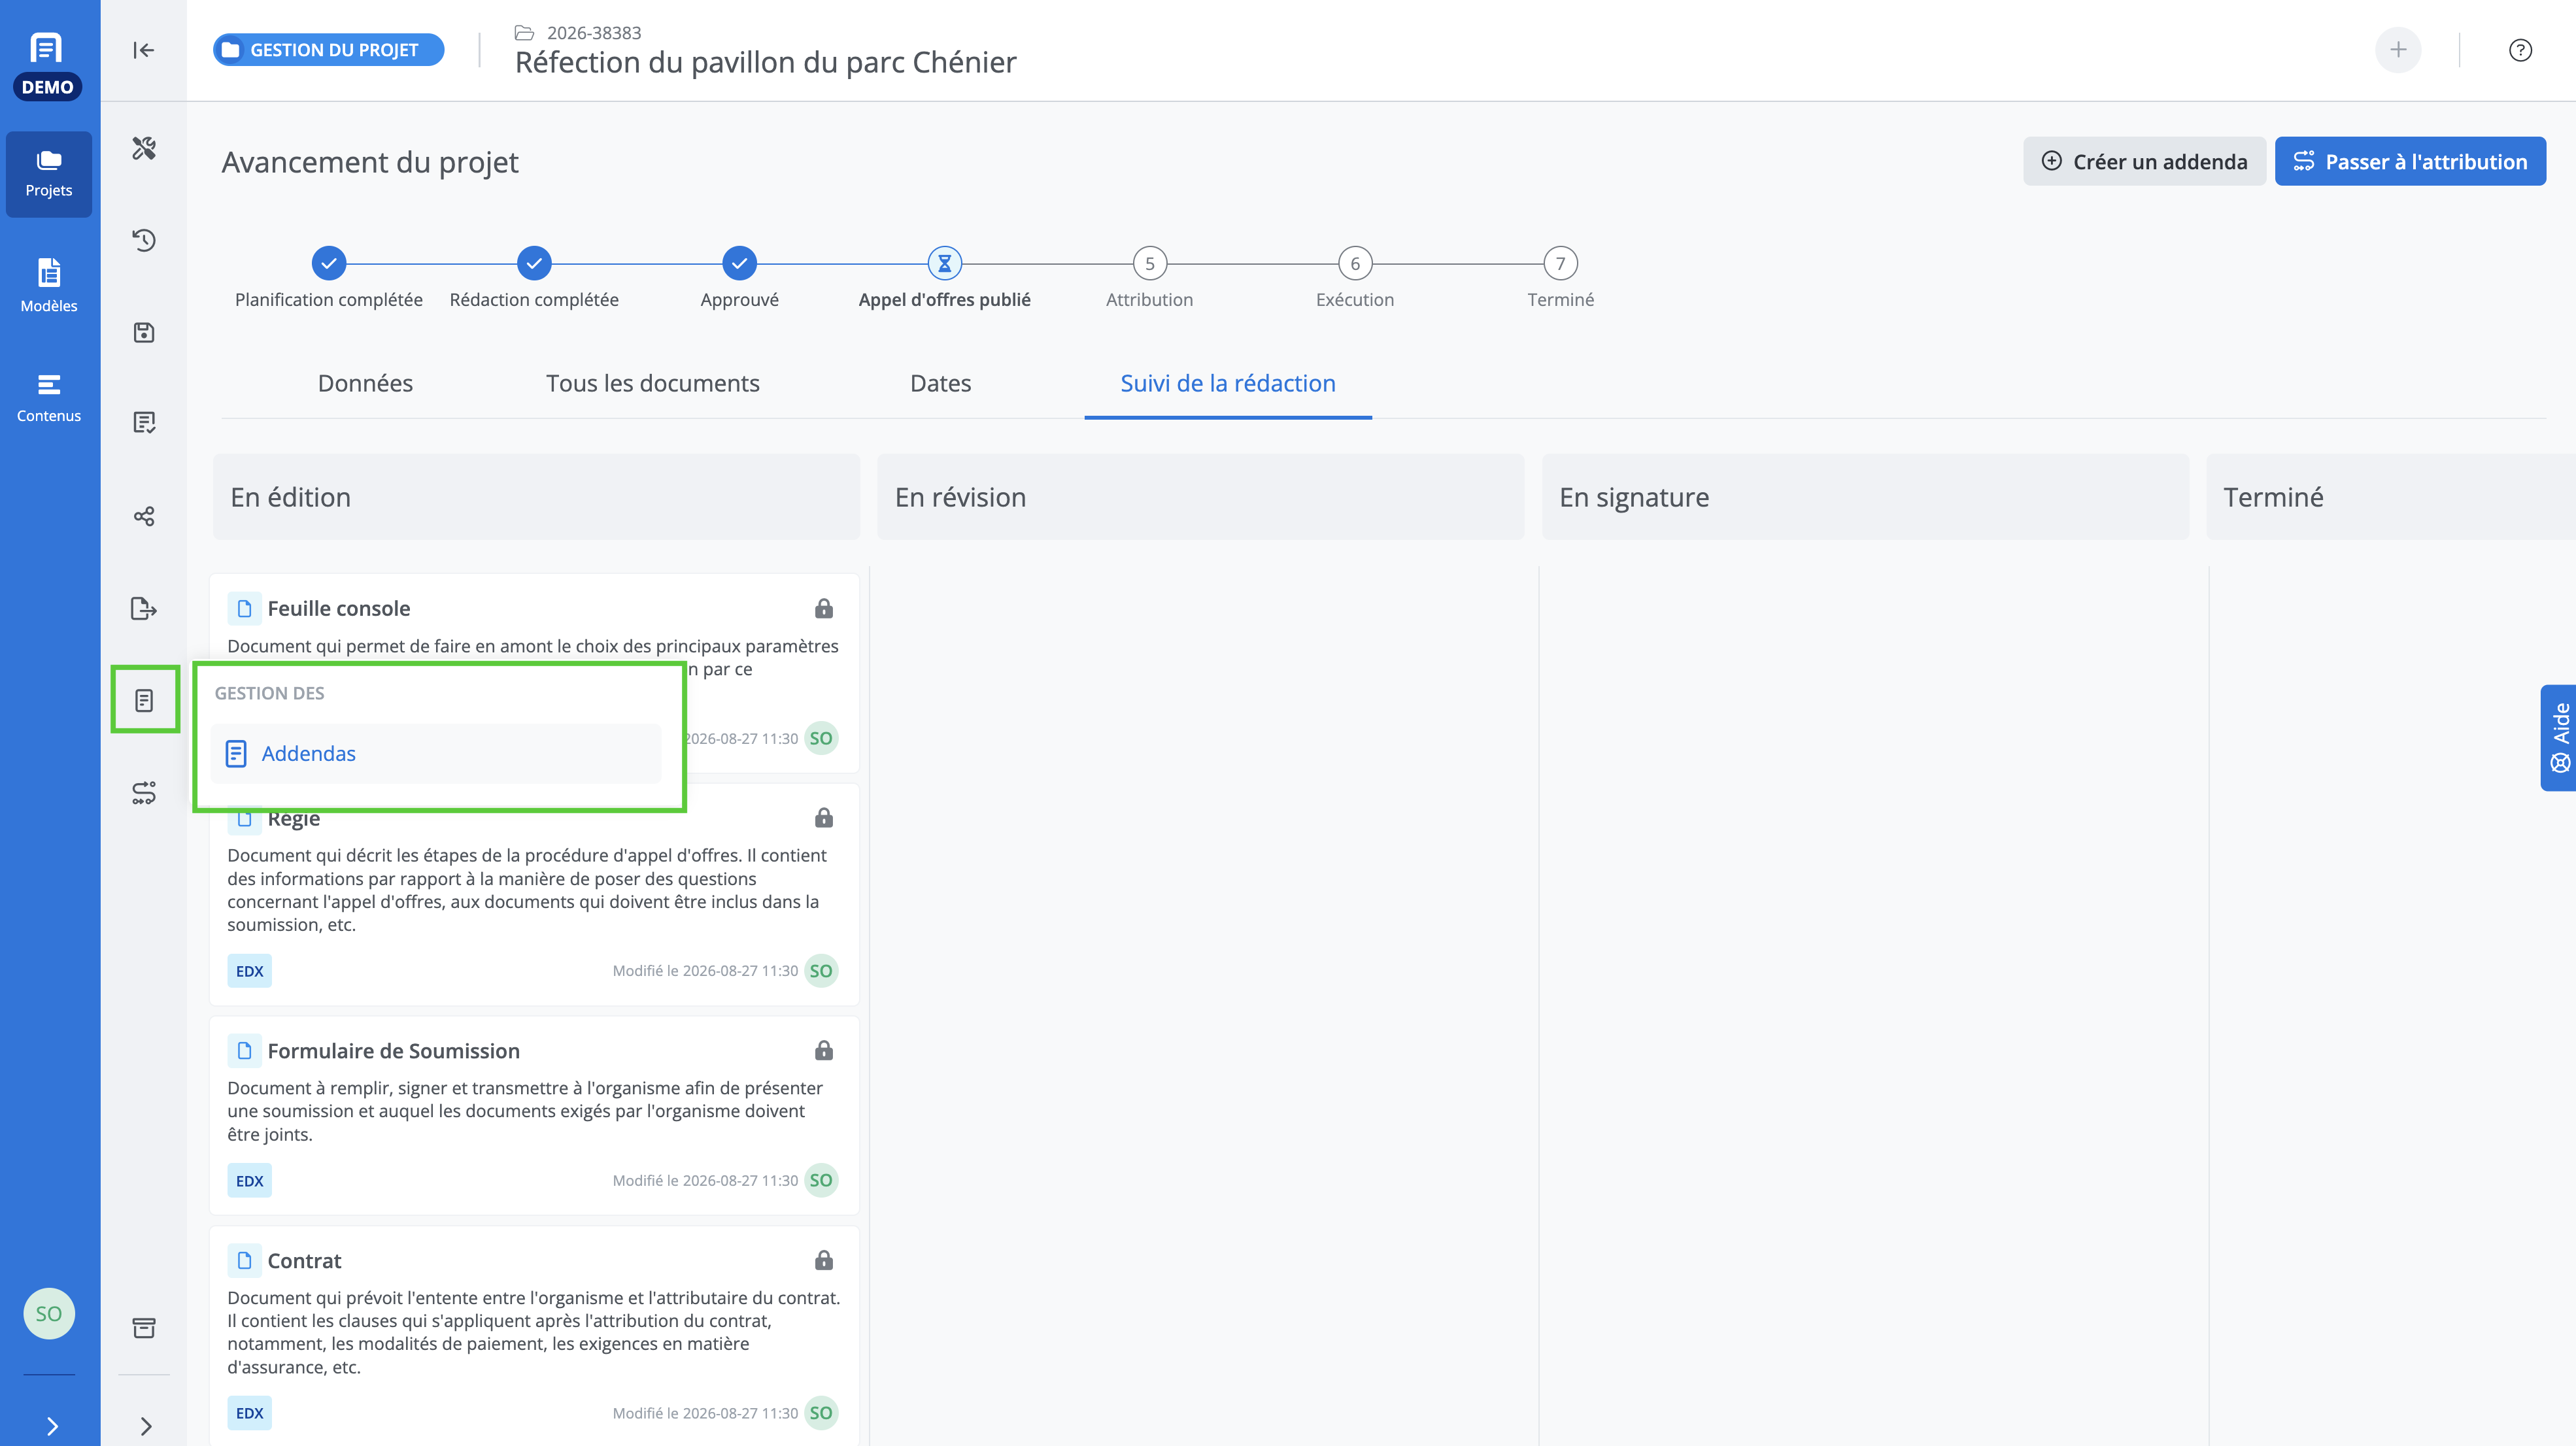Click the addendas document icon in sidebar
Viewport: 2576px width, 1446px height.
pos(144,700)
